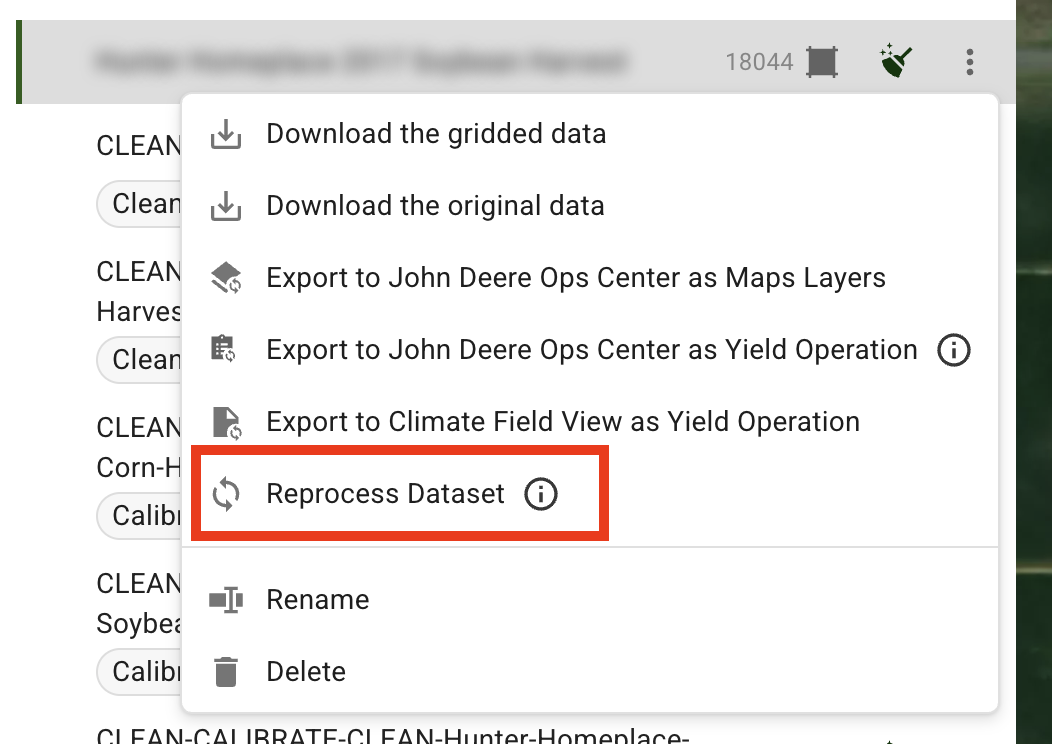The height and width of the screenshot is (744, 1052).
Task: Choose Reprocess Dataset from the menu
Action: 384,493
